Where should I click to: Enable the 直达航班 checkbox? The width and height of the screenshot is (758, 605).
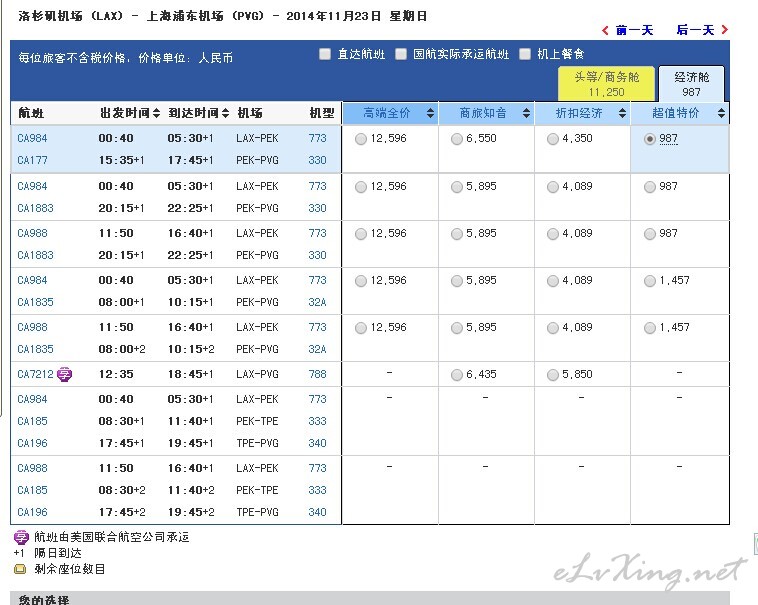[x=325, y=54]
